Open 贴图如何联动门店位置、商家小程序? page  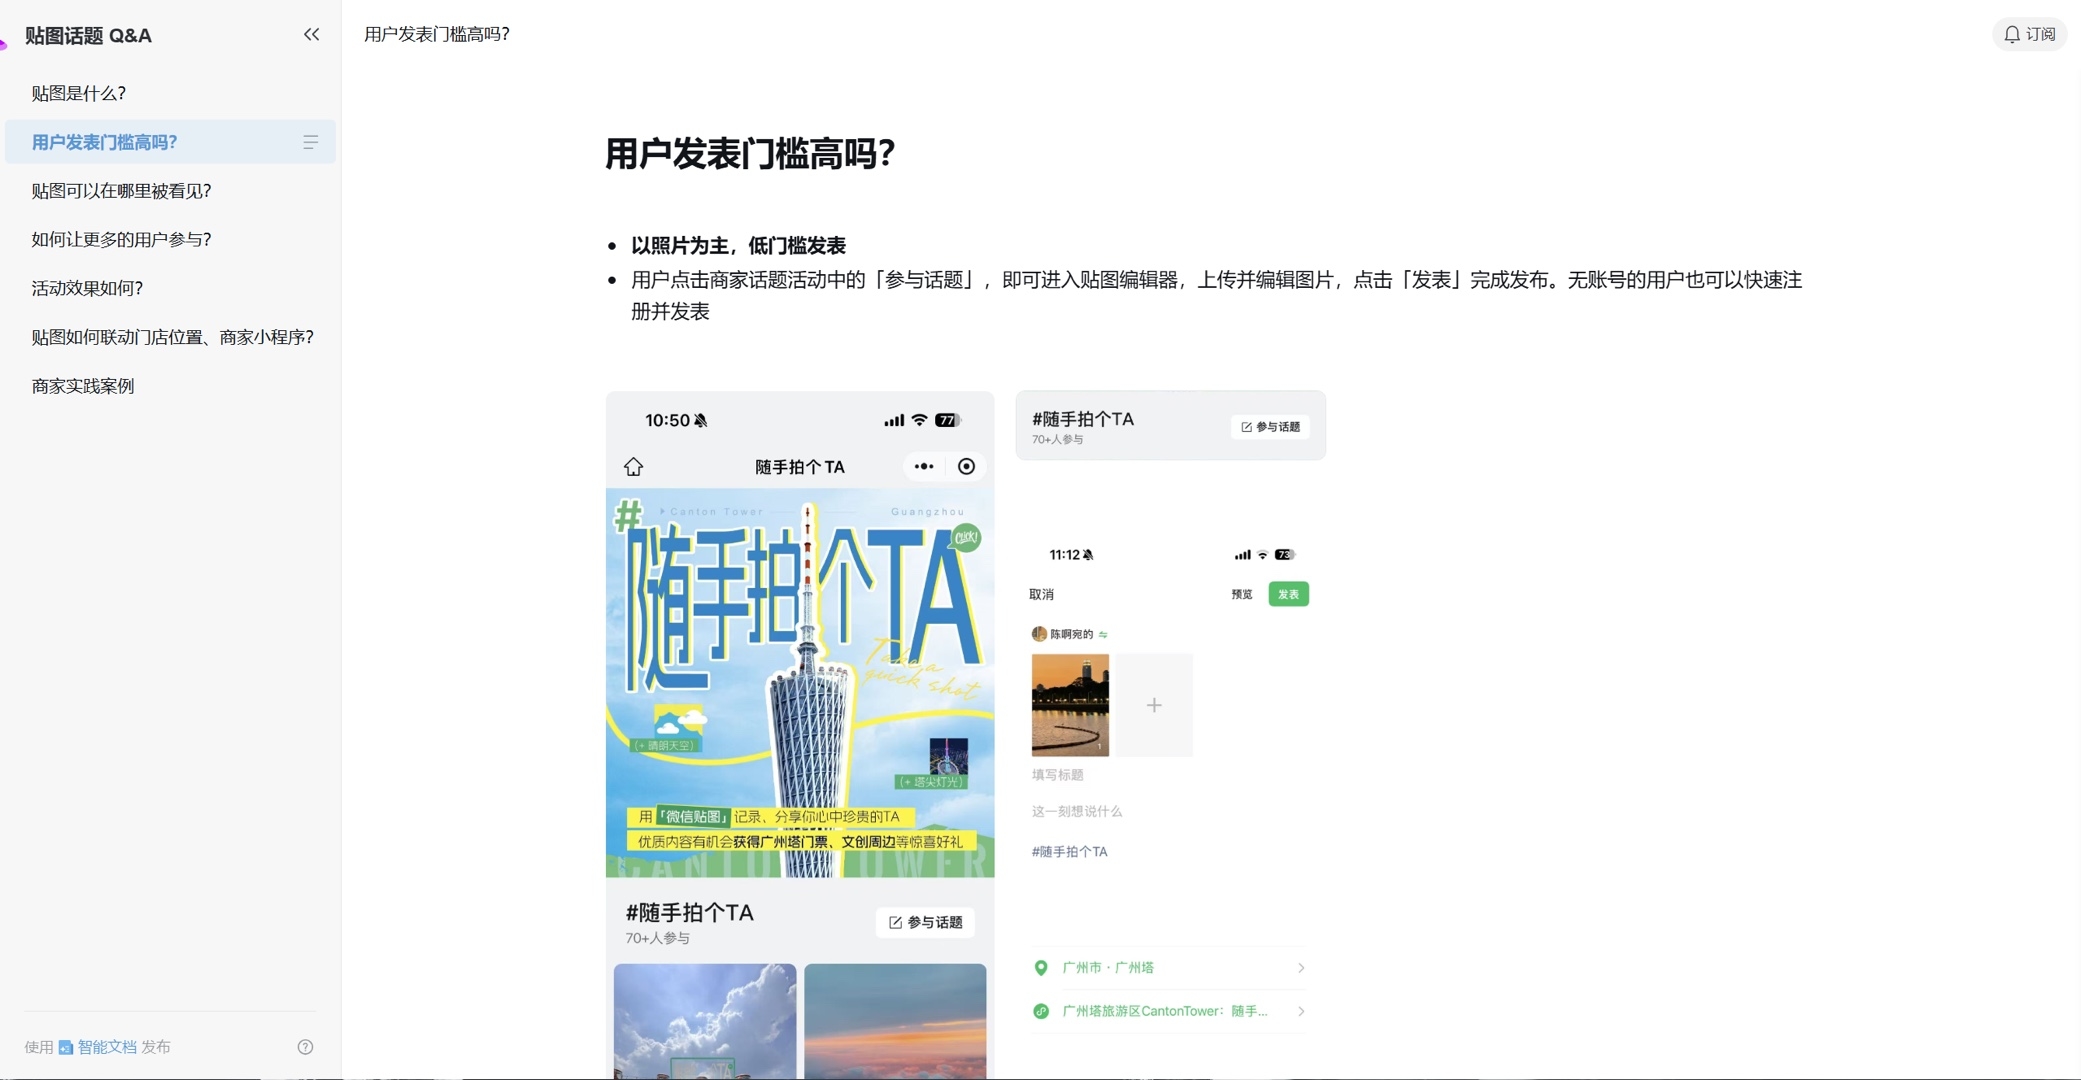[172, 337]
